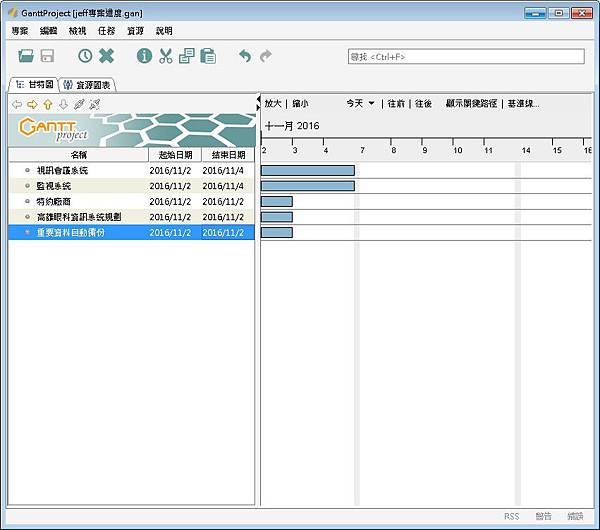Click the 十一月 2016 month header
Viewport: 600px width, 530px height.
[292, 126]
